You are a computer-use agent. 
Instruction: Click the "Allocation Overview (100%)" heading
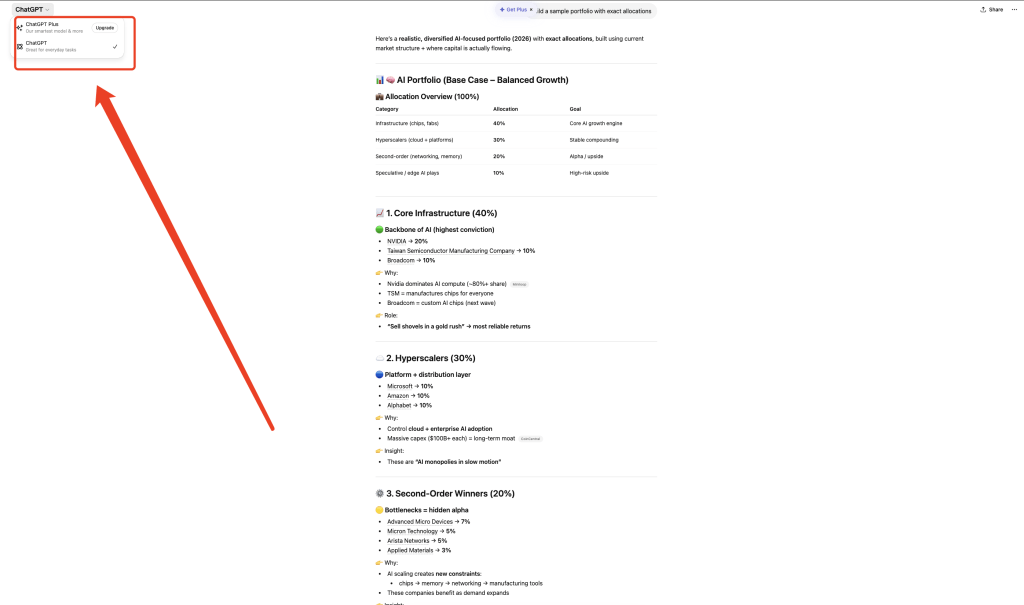point(427,97)
